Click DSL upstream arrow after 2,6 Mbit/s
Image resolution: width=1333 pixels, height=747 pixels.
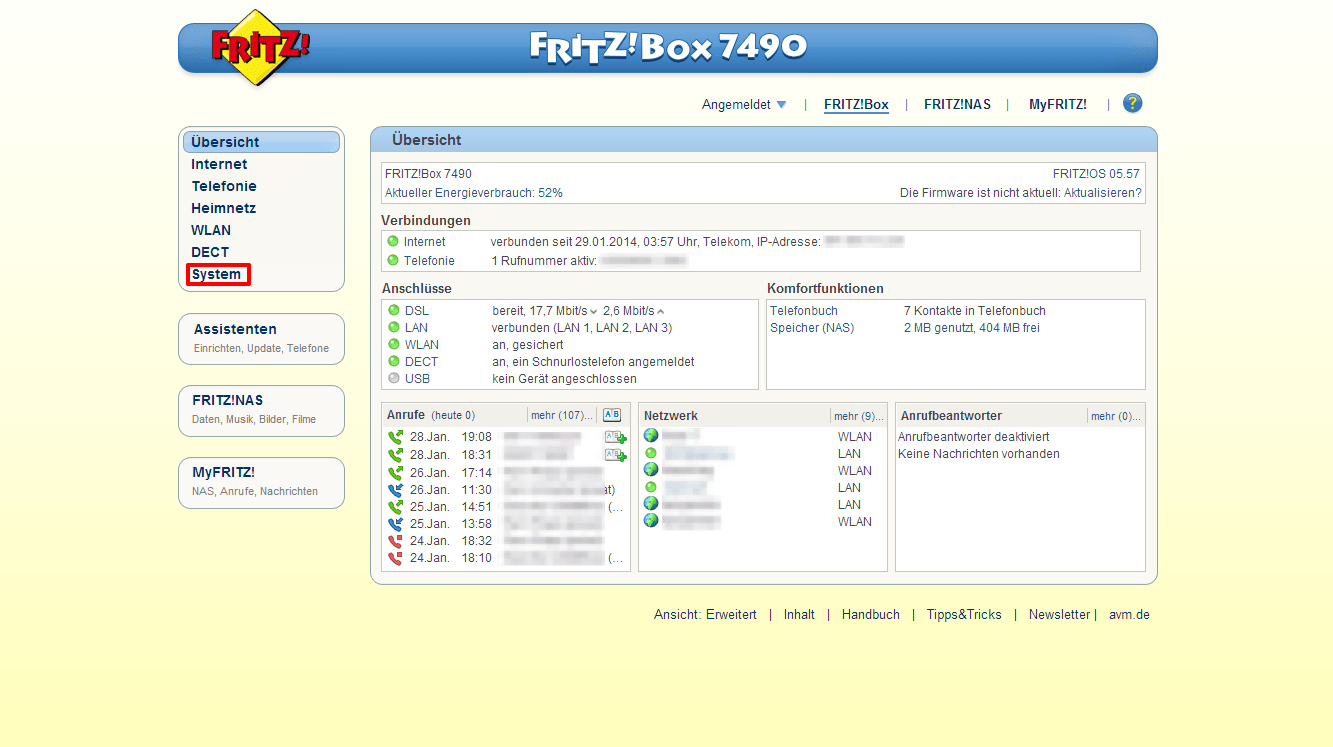(x=660, y=311)
